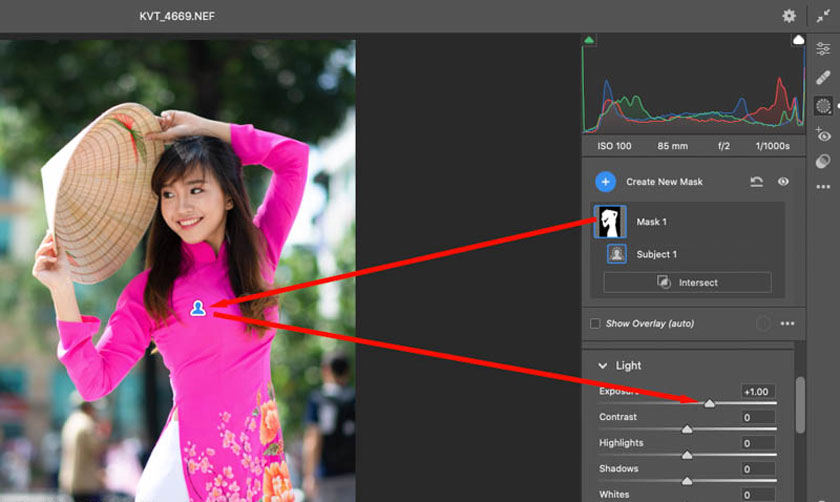Click the Exposure slider handle
Screen dimensions: 840x502
(709, 403)
